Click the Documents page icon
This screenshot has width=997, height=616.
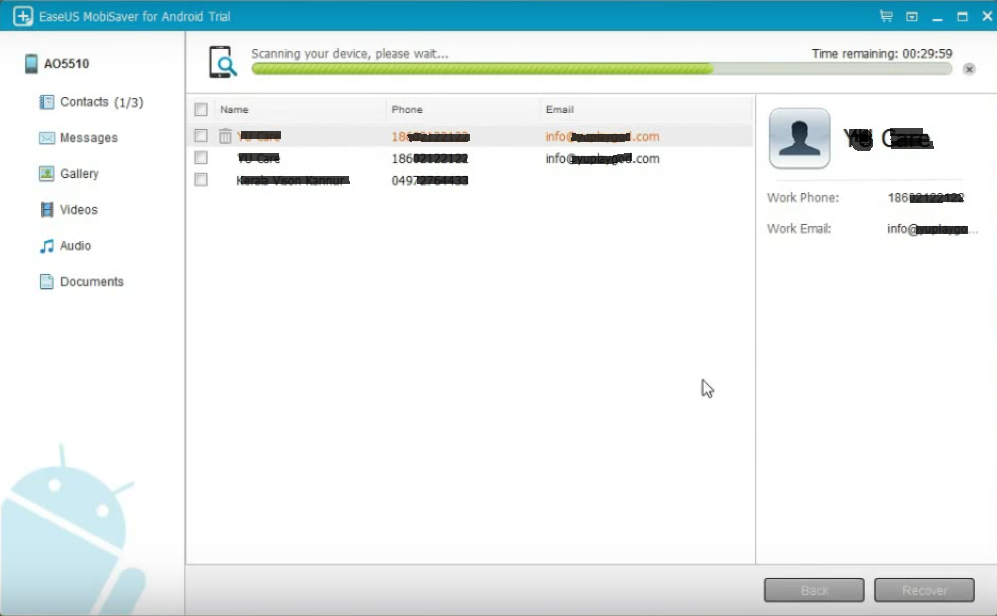coord(46,282)
